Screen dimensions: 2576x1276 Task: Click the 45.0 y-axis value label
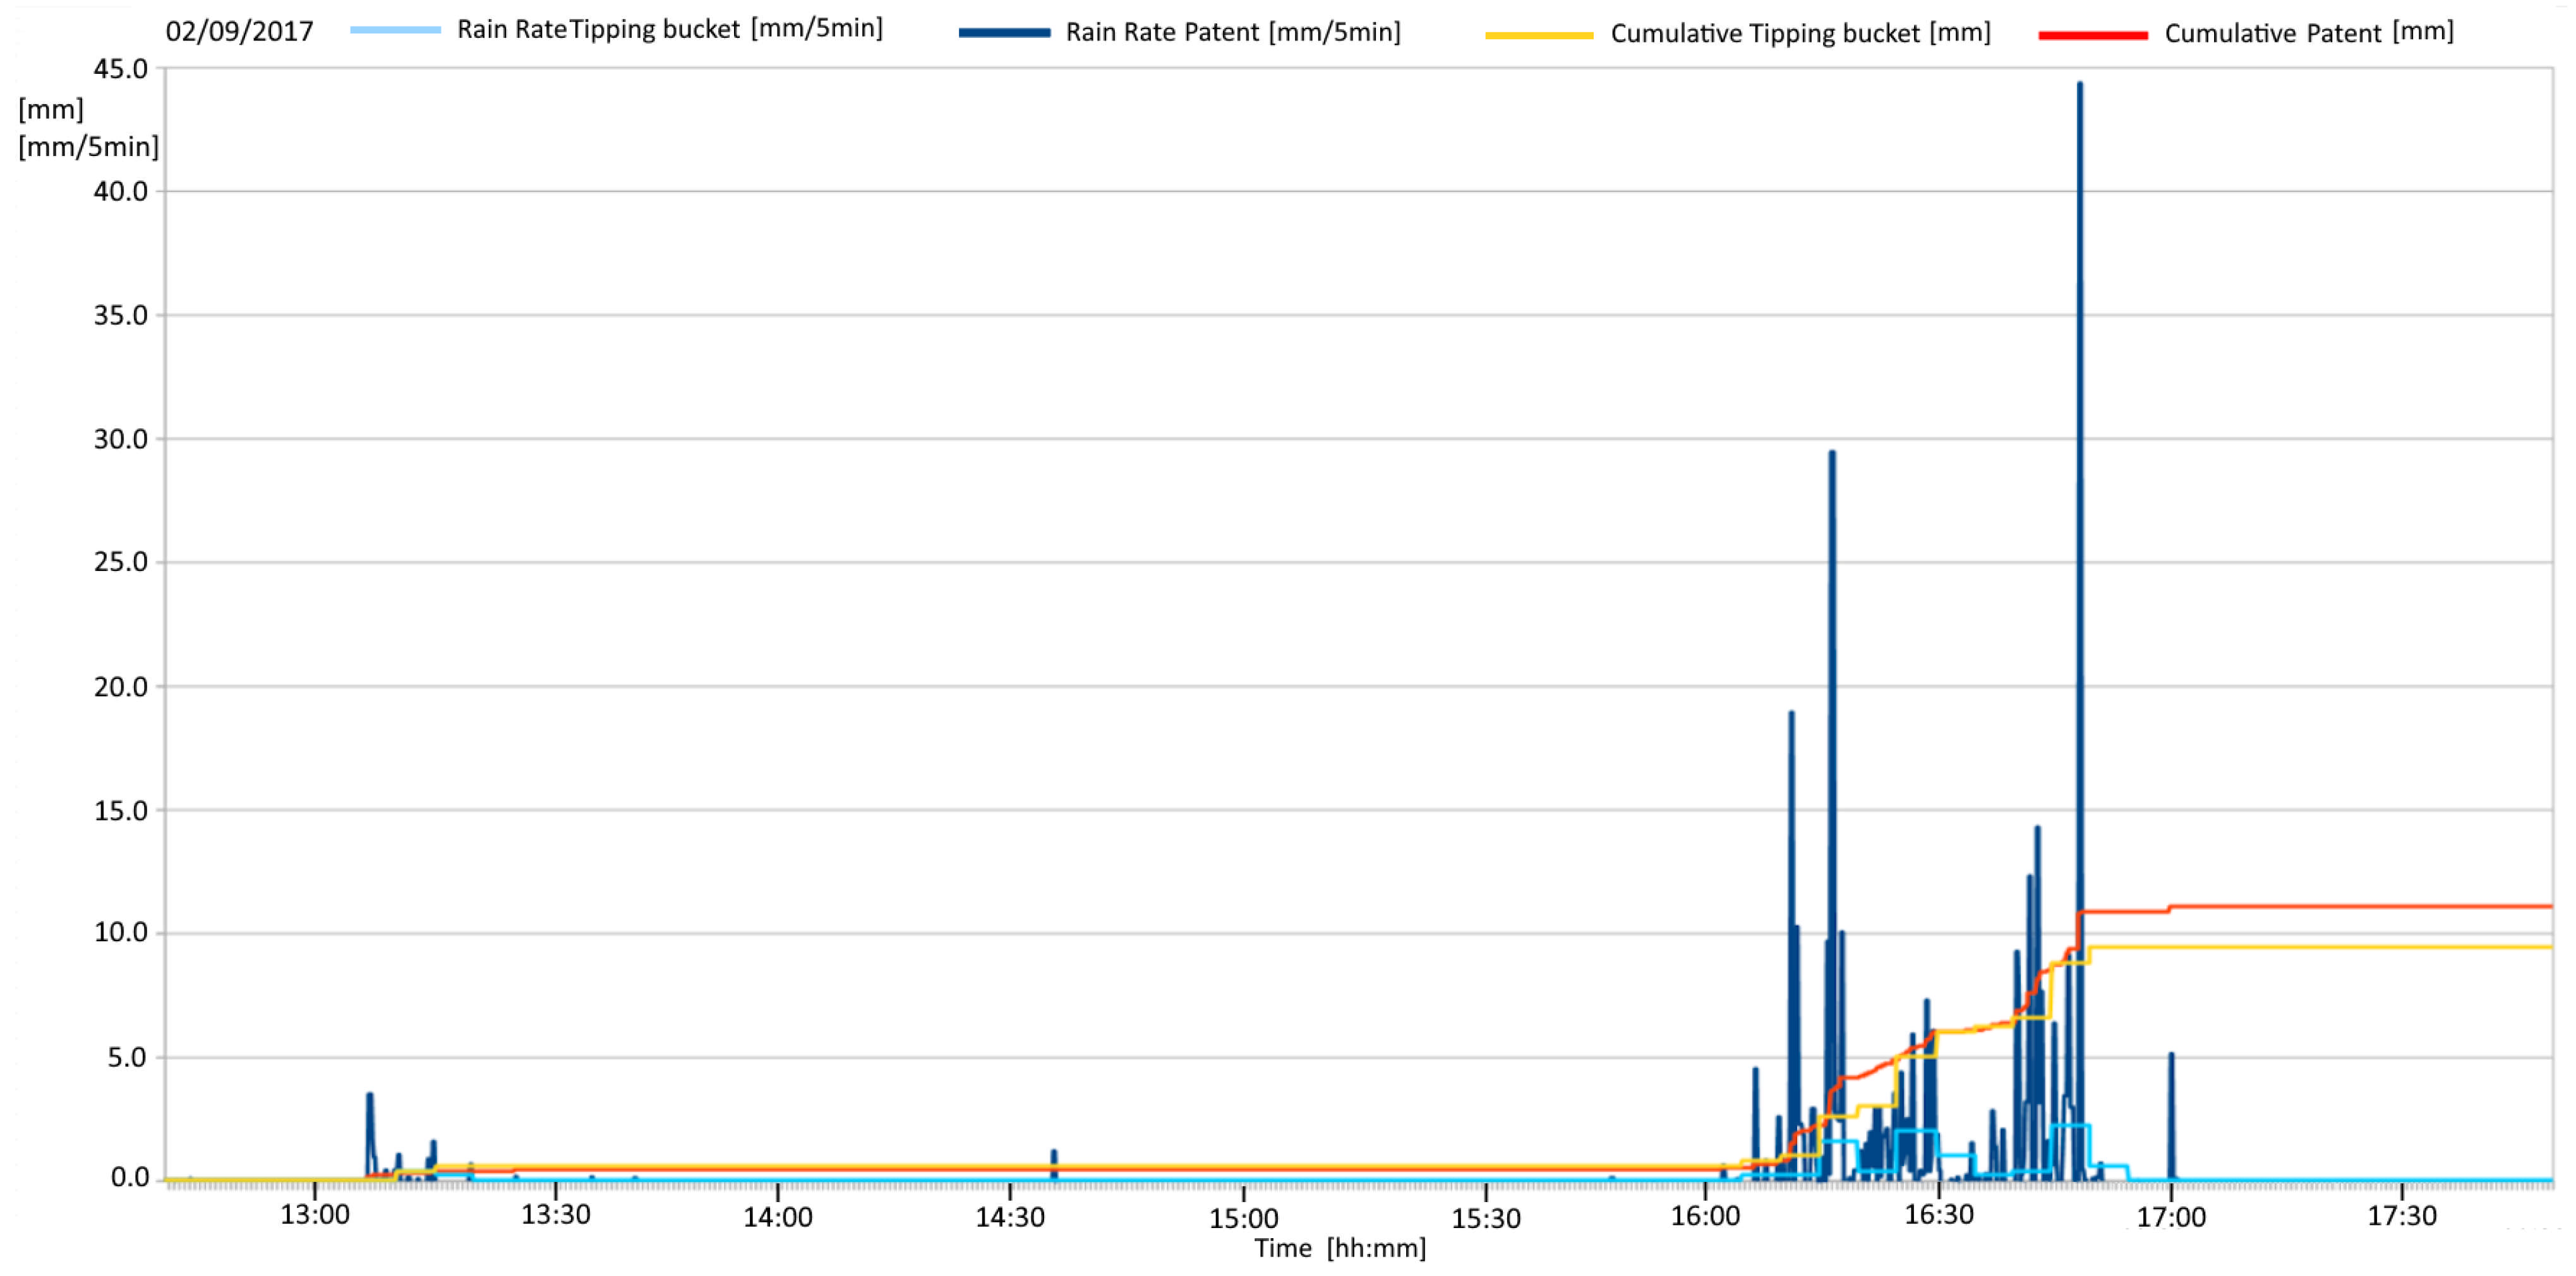(x=120, y=69)
